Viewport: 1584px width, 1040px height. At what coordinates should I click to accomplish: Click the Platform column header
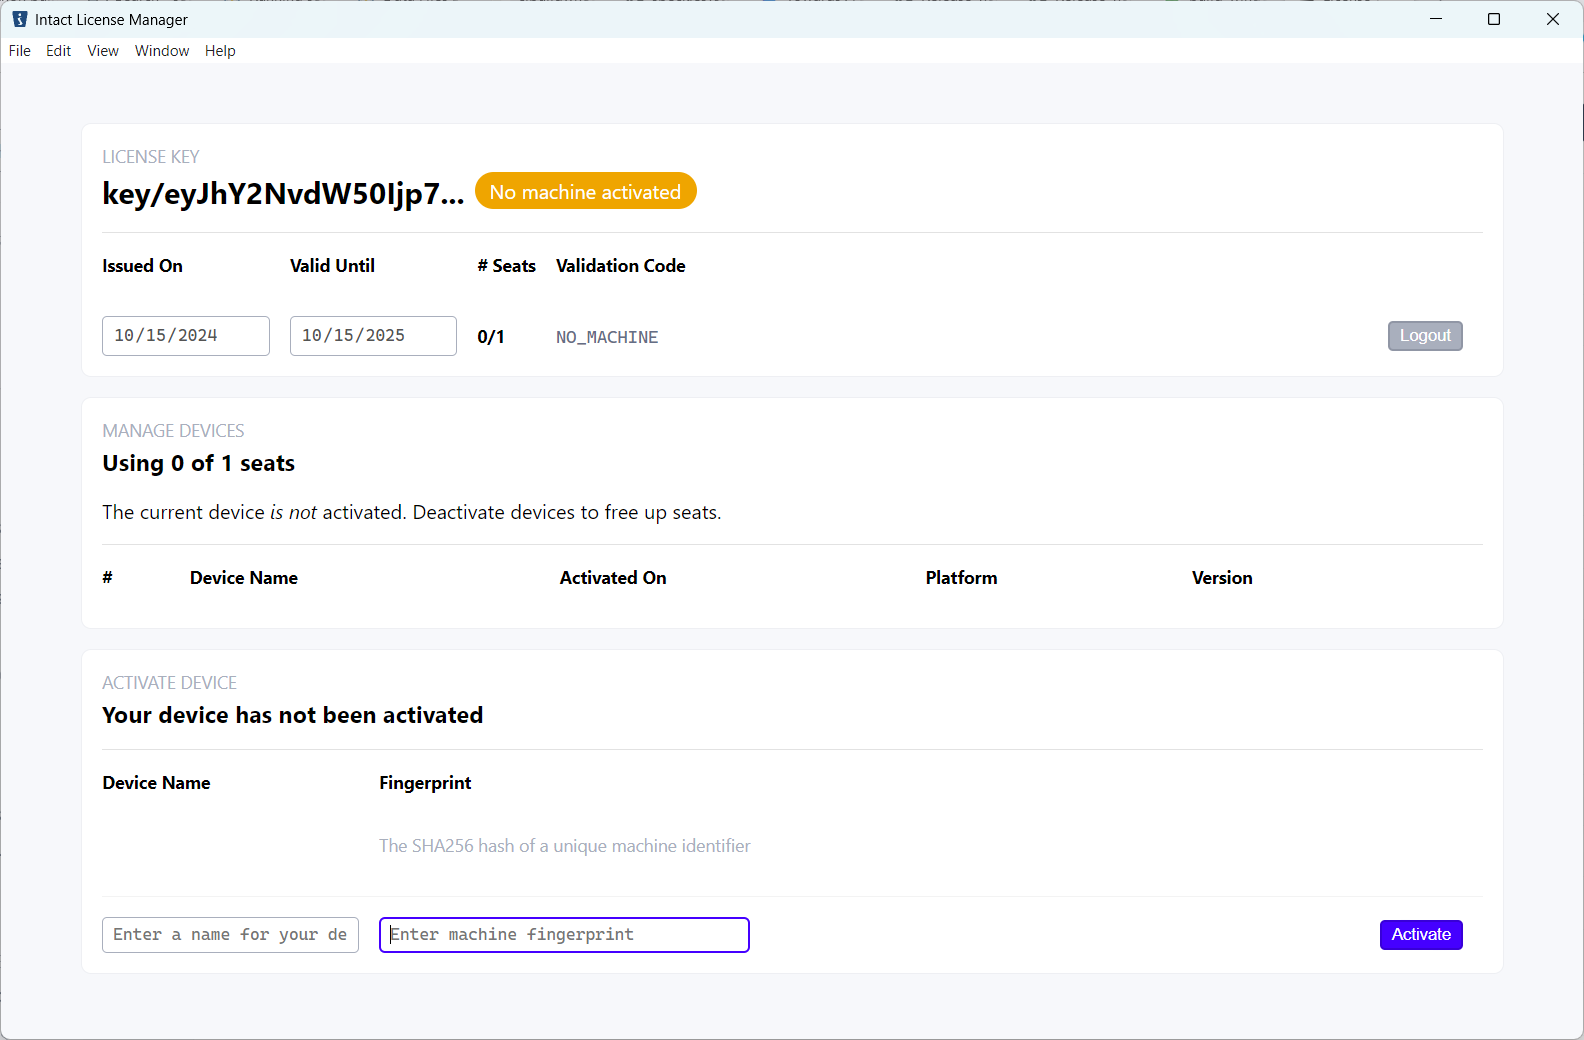961,578
